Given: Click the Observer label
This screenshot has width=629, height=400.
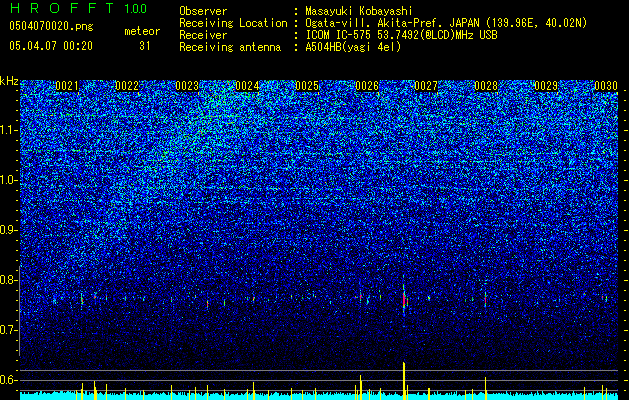Looking at the screenshot, I should 203,11.
